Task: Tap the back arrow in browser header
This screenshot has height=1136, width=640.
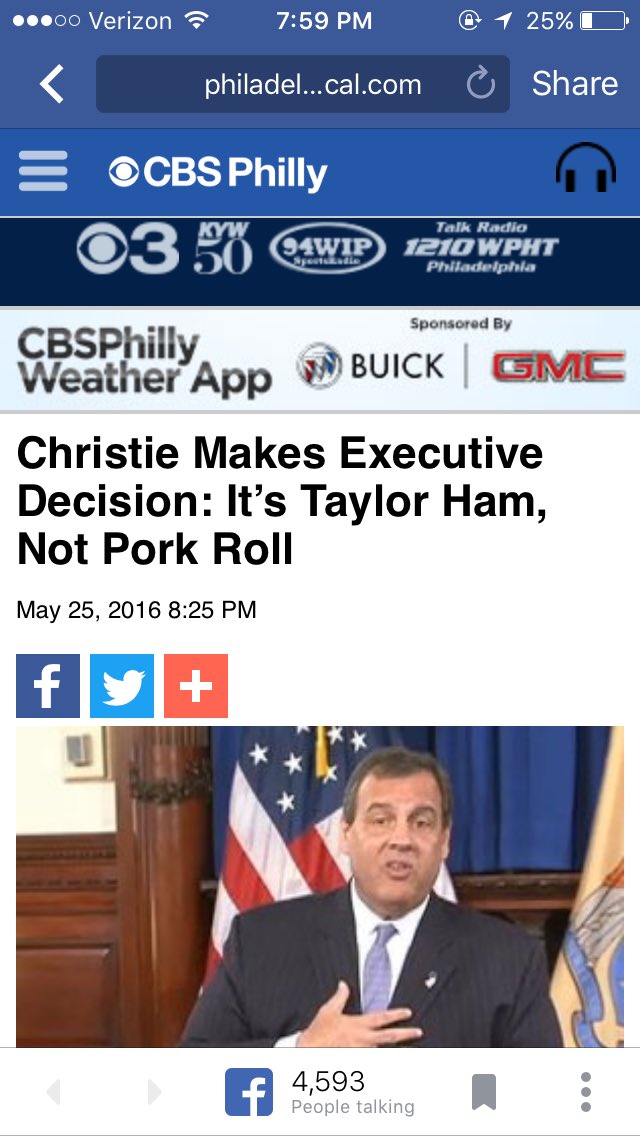Action: (x=51, y=84)
